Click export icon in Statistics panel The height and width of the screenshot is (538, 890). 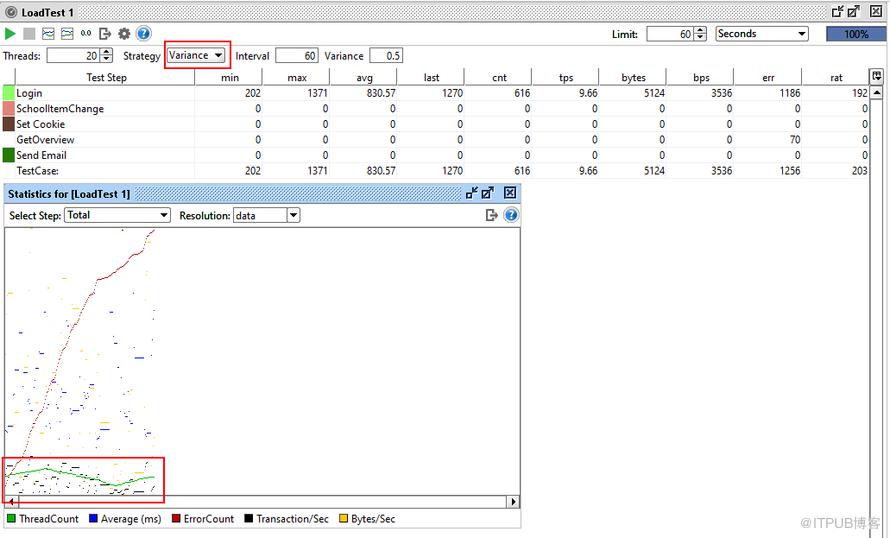[492, 215]
